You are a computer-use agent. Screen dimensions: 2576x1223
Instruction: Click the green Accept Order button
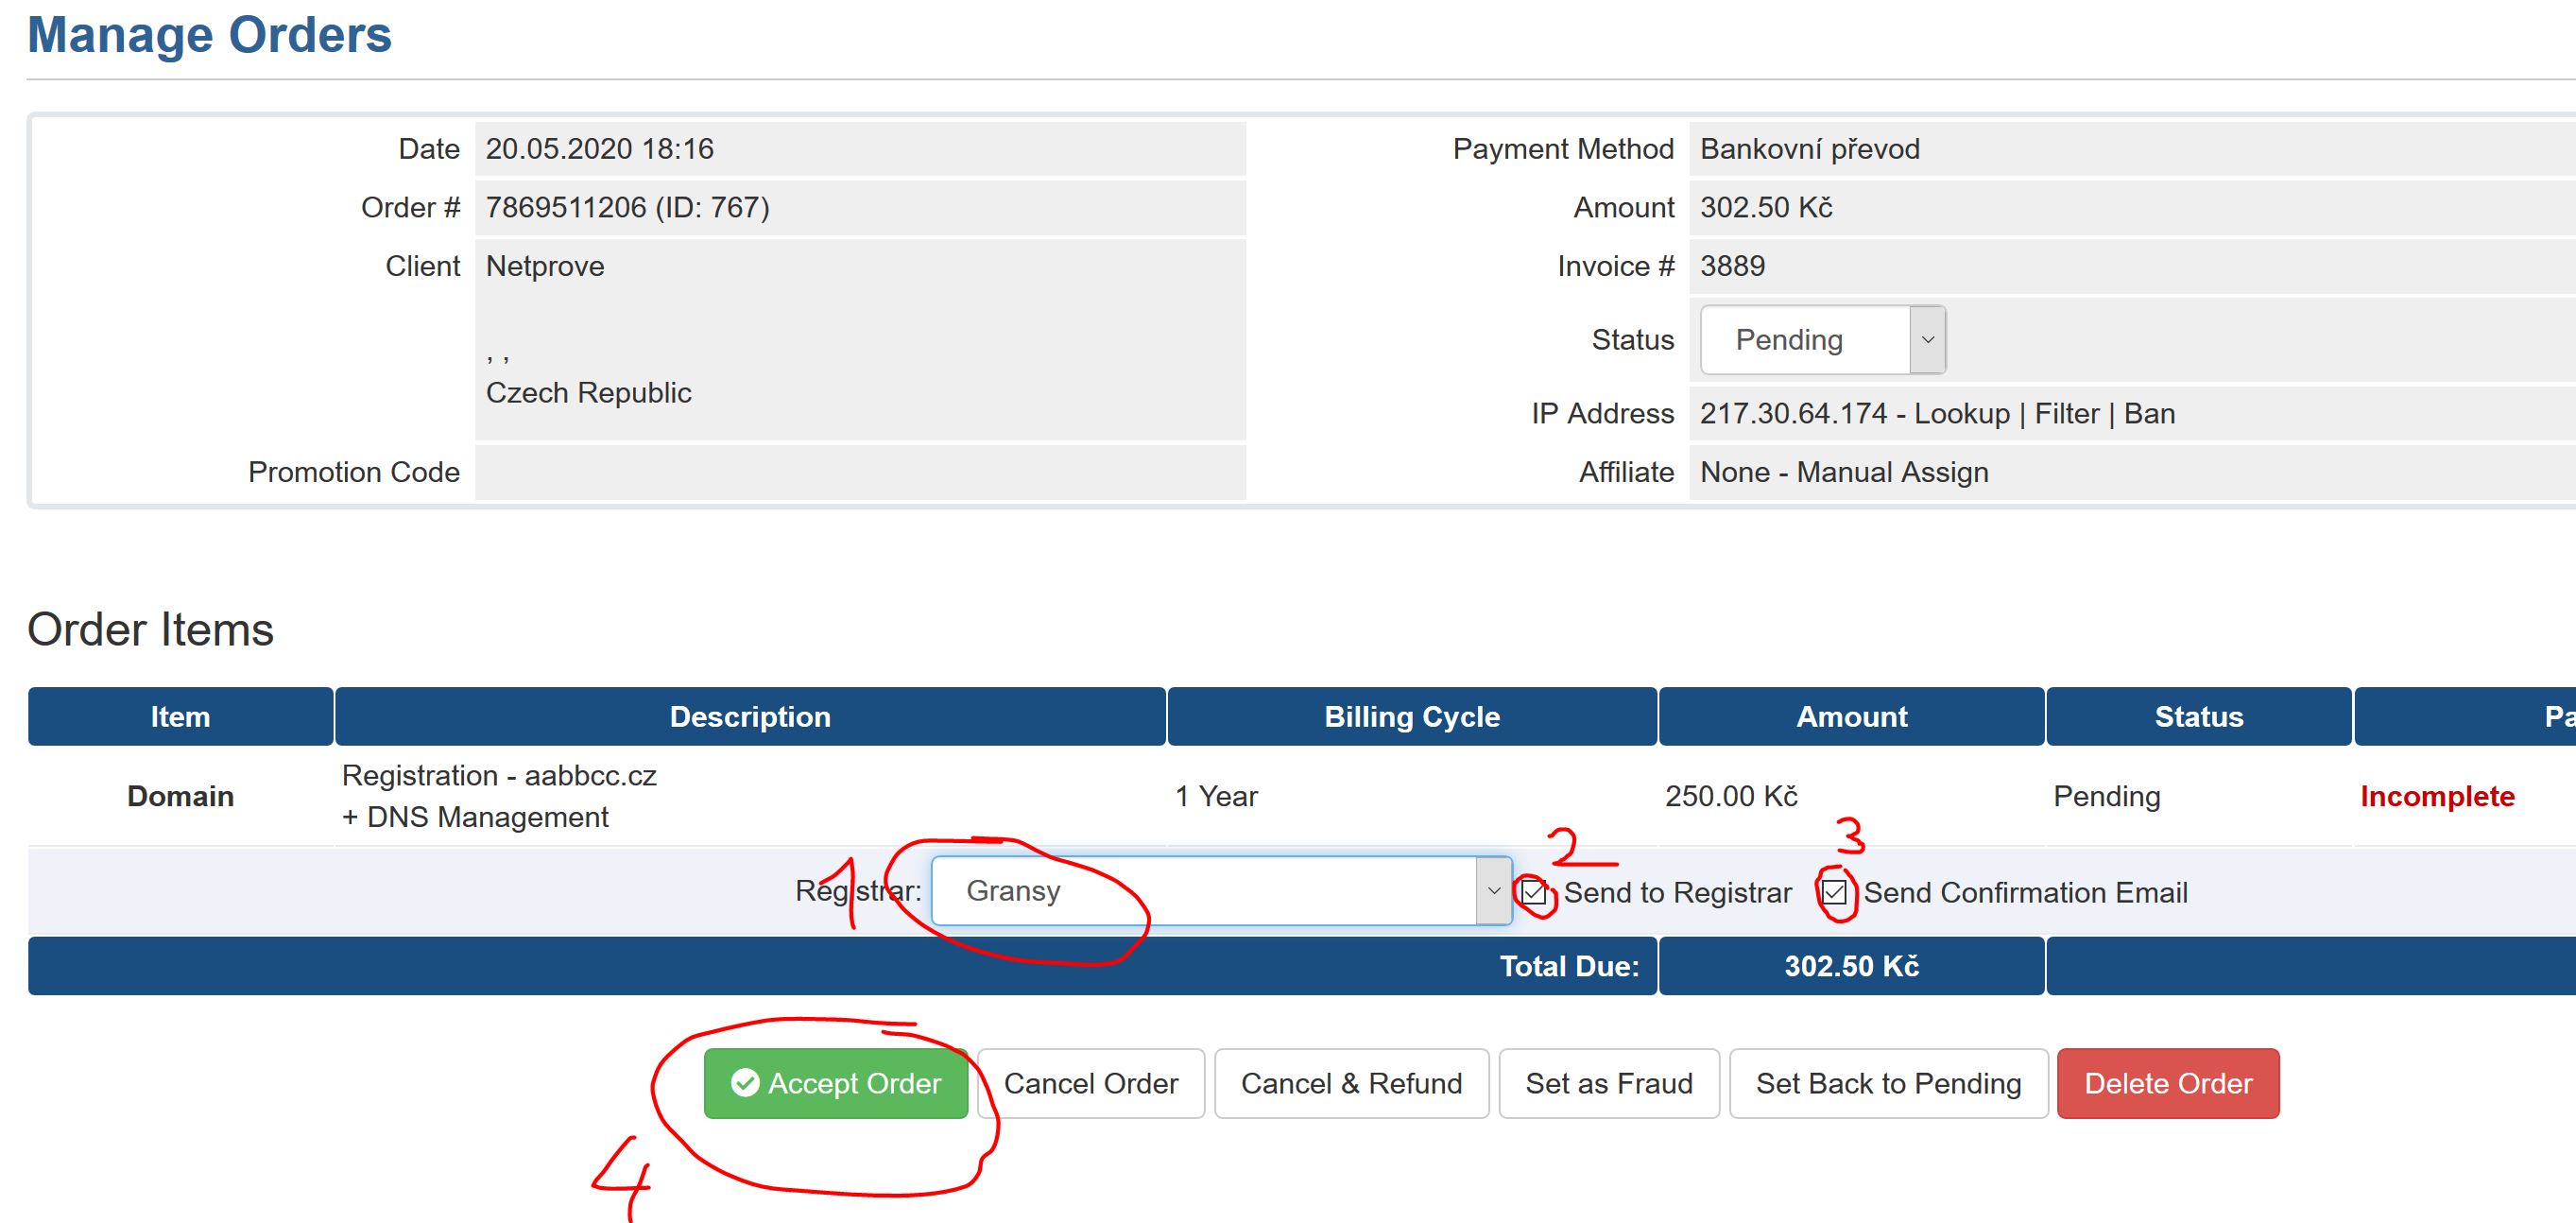835,1083
